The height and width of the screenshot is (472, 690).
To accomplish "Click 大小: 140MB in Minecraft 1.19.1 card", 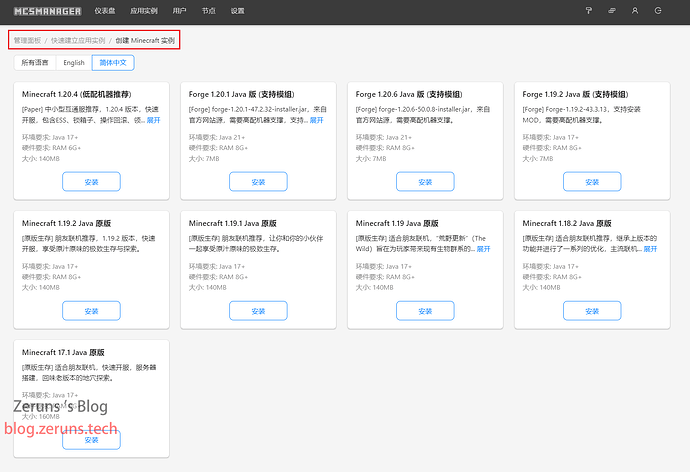I will (x=208, y=287).
